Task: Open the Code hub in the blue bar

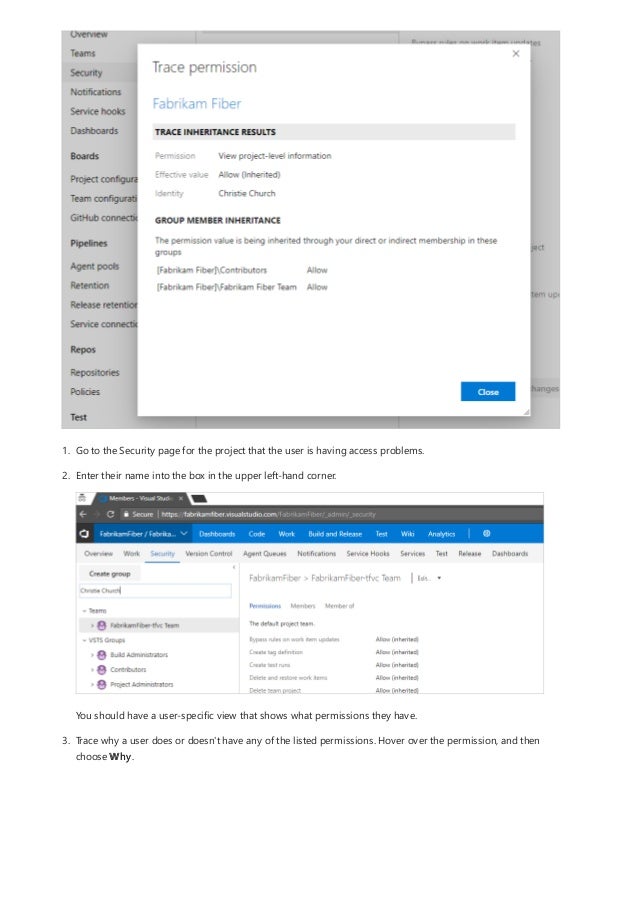Action: pos(257,534)
